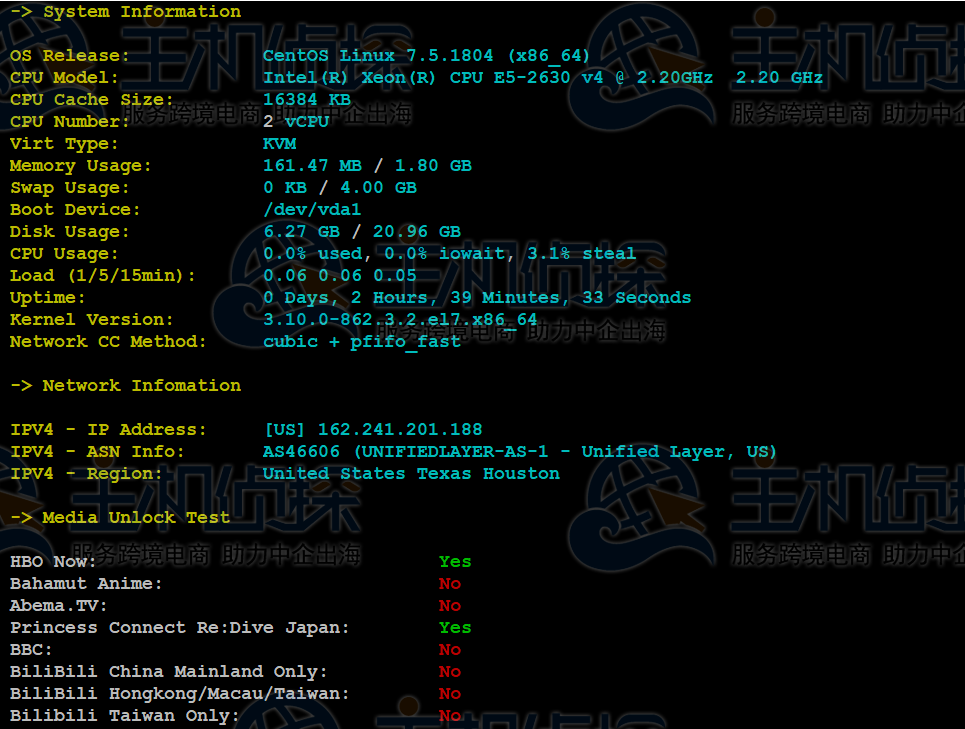Select swap usage '0 KB / 4.00 GB'
The image size is (965, 729).
click(x=340, y=188)
